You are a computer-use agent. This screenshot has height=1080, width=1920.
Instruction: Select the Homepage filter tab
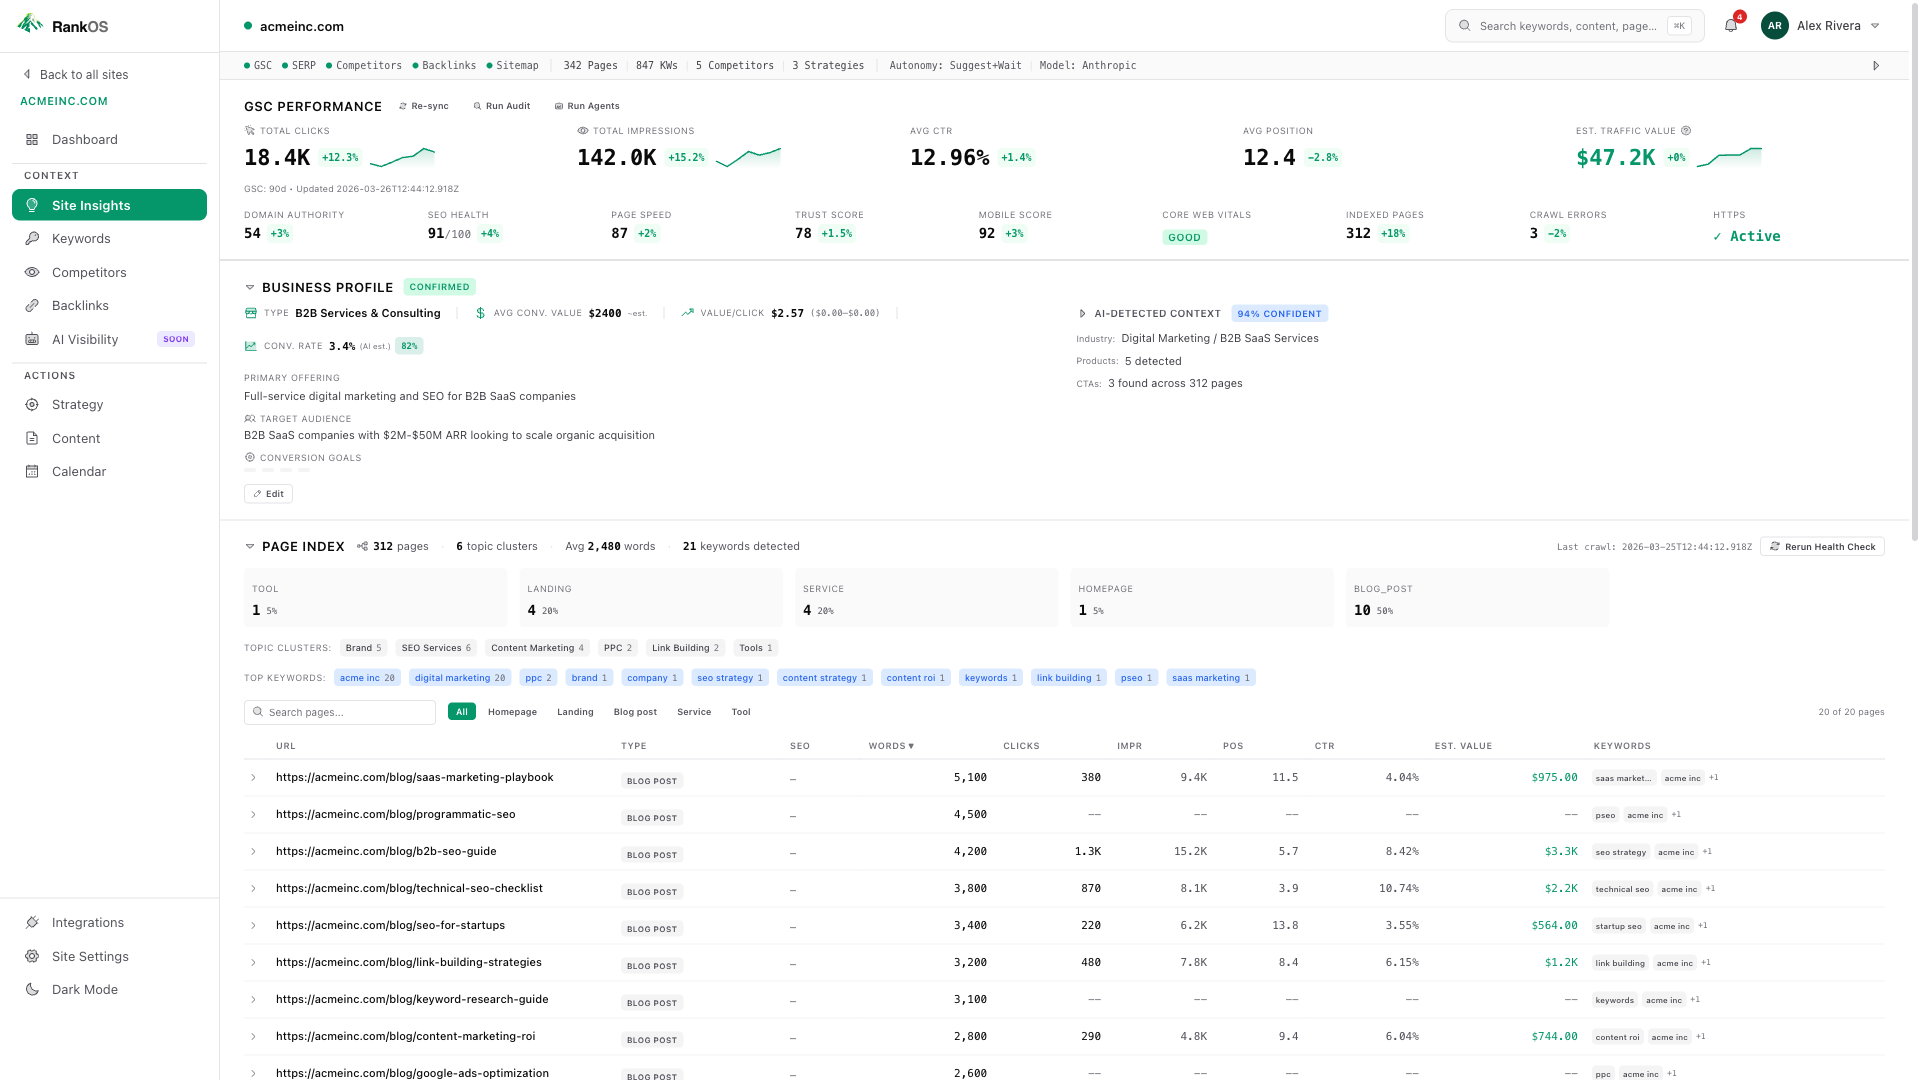pos(512,711)
